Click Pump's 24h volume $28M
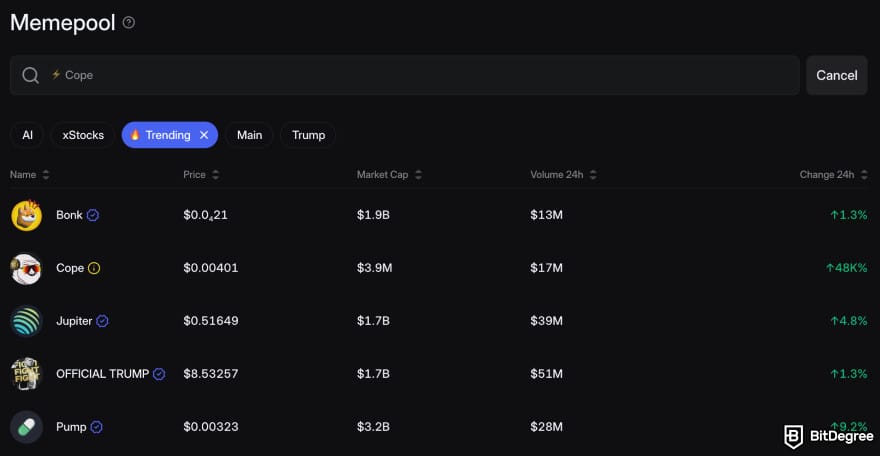This screenshot has height=456, width=880. 546,427
